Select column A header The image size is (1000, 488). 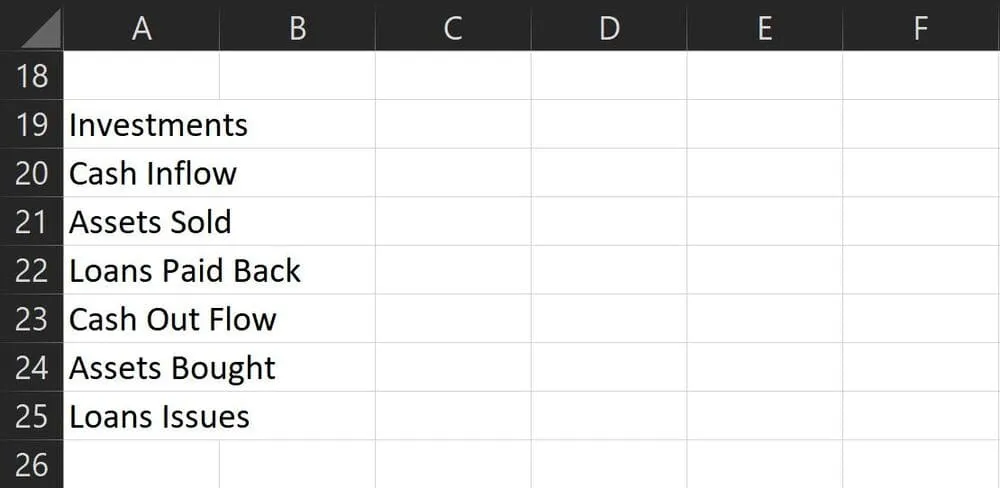(x=141, y=28)
